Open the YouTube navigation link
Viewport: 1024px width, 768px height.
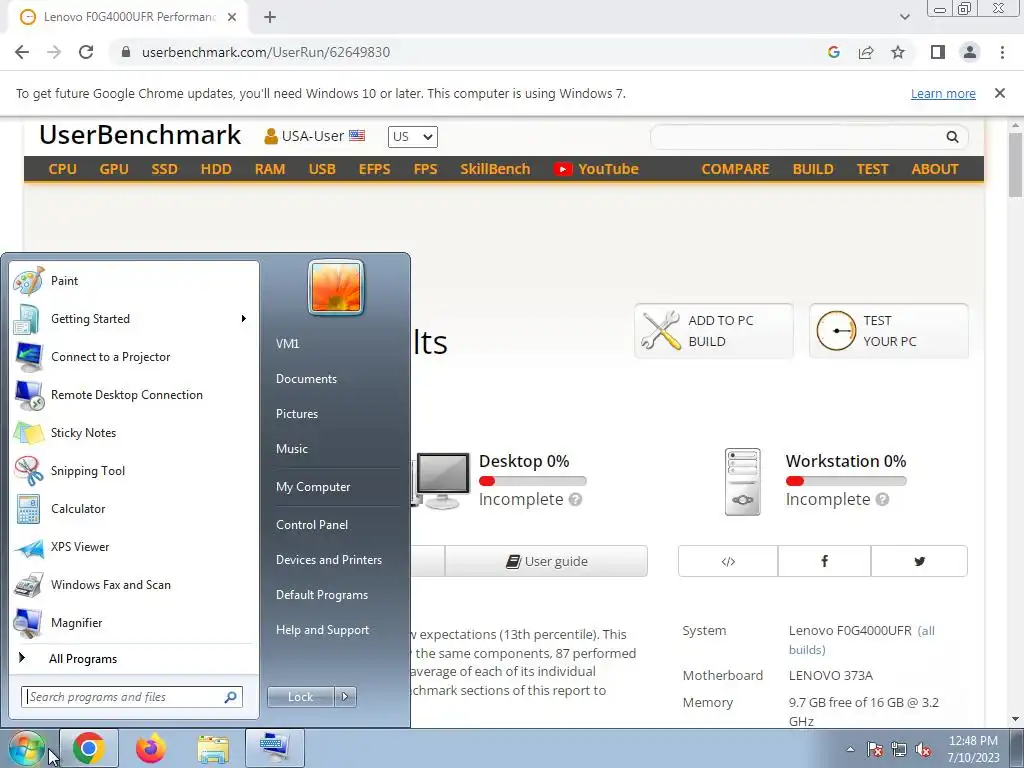(x=596, y=169)
